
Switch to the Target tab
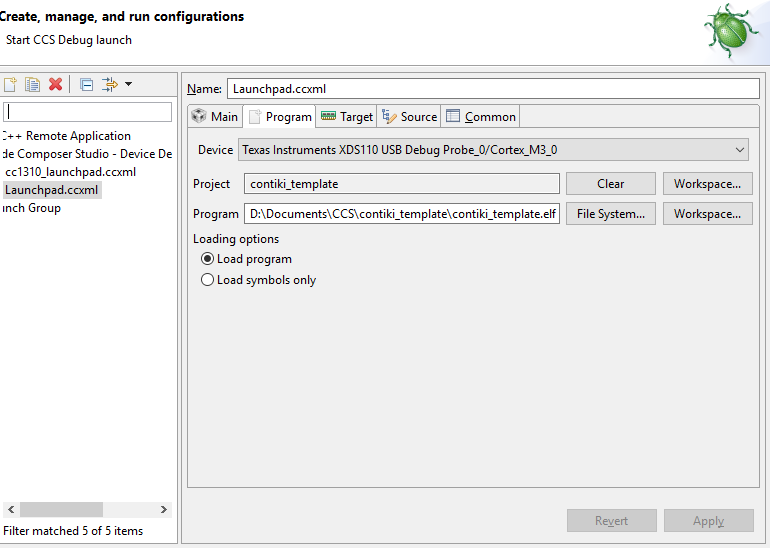347,117
